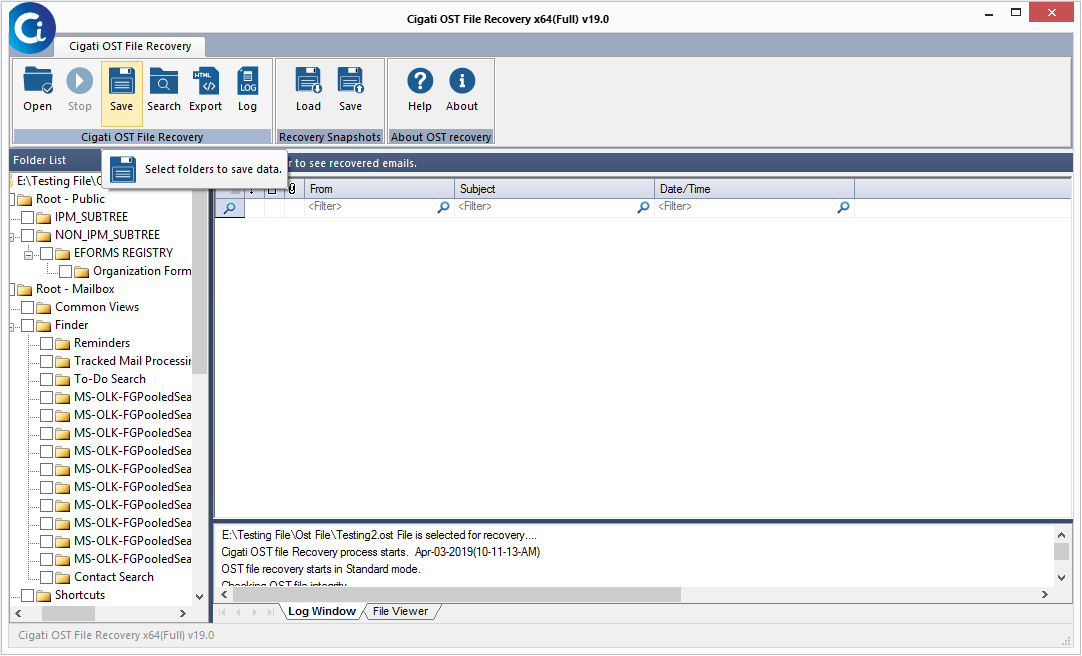1082x656 pixels.
Task: Click the log line 'OST file recovery starts in Standard mode.'
Action: point(321,569)
